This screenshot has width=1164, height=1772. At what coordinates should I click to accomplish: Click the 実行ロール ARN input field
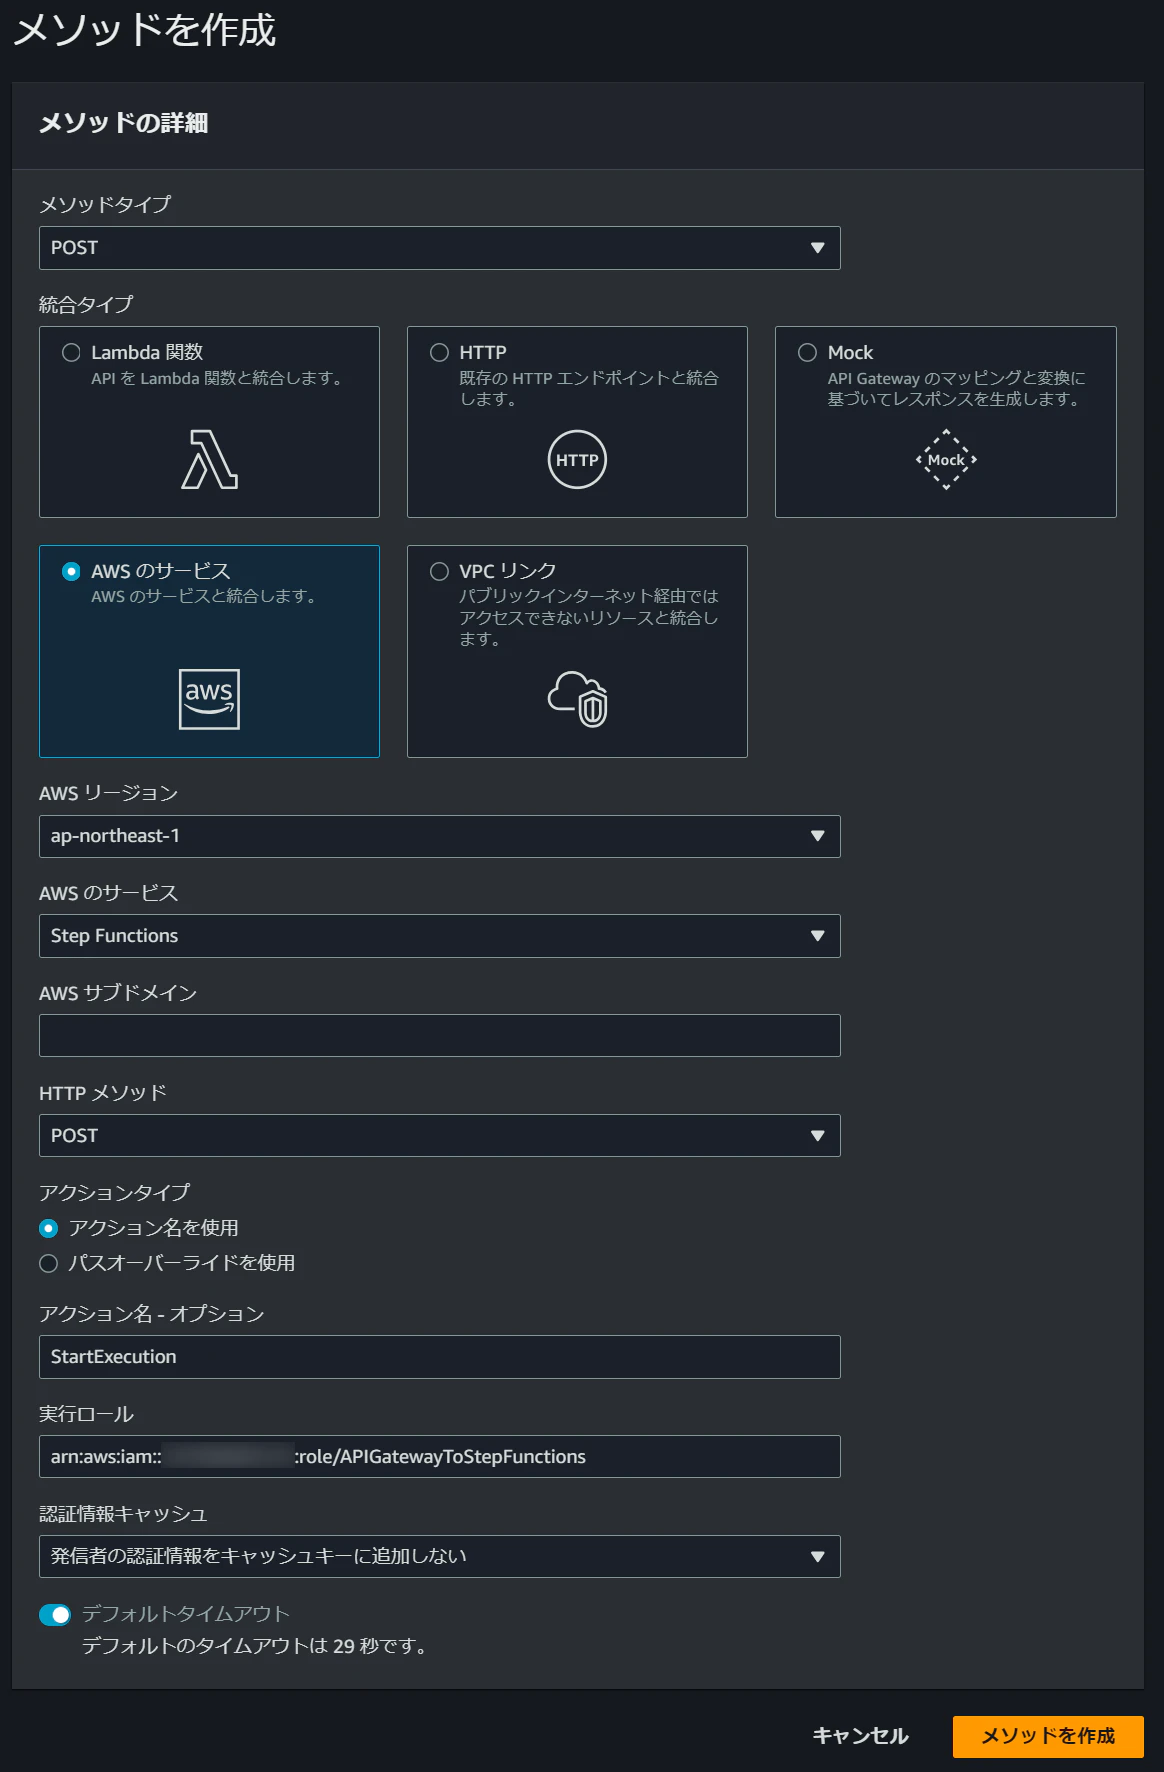pyautogui.click(x=439, y=1457)
